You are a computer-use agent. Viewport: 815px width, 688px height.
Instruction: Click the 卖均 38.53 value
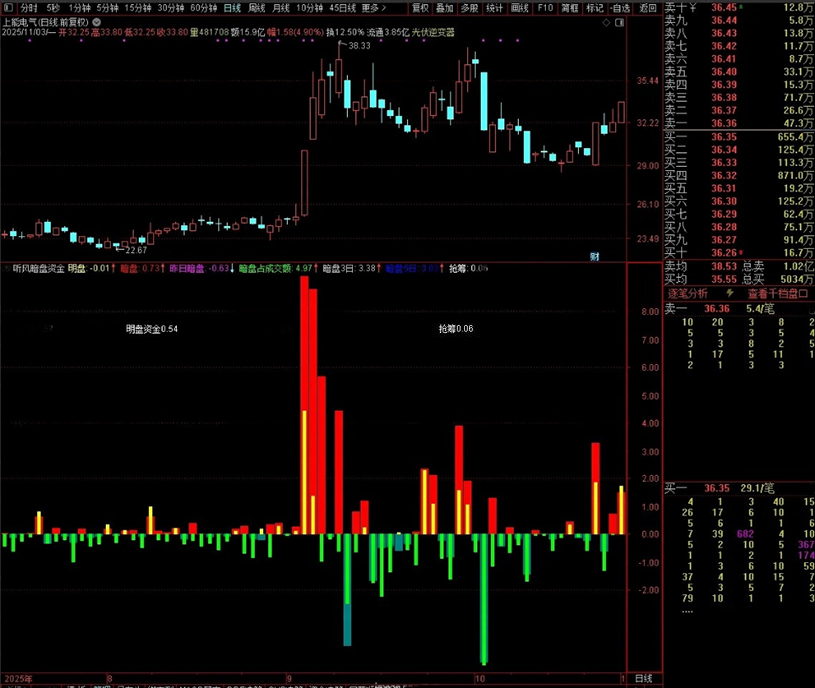[x=724, y=267]
